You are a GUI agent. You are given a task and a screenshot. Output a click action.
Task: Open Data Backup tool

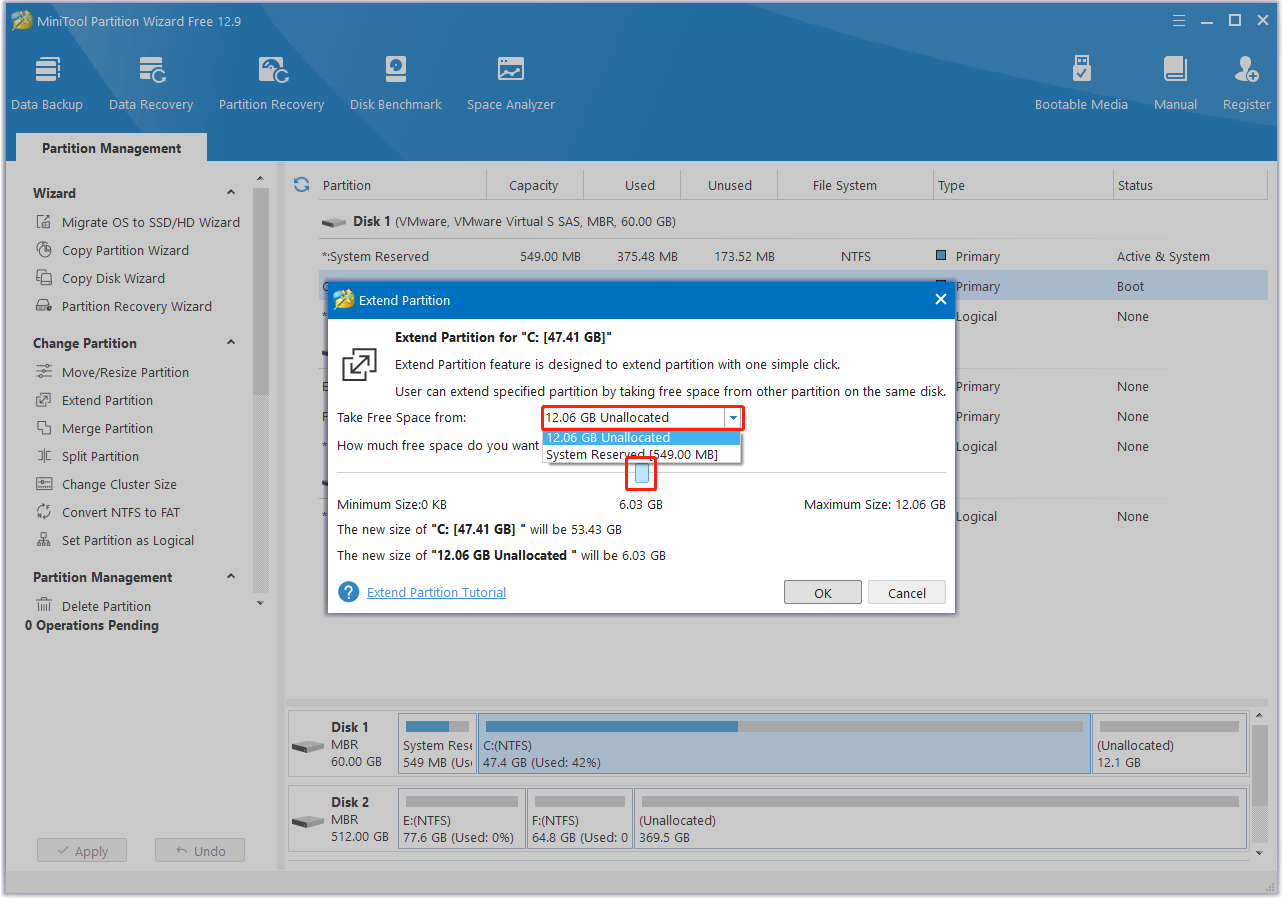[47, 83]
